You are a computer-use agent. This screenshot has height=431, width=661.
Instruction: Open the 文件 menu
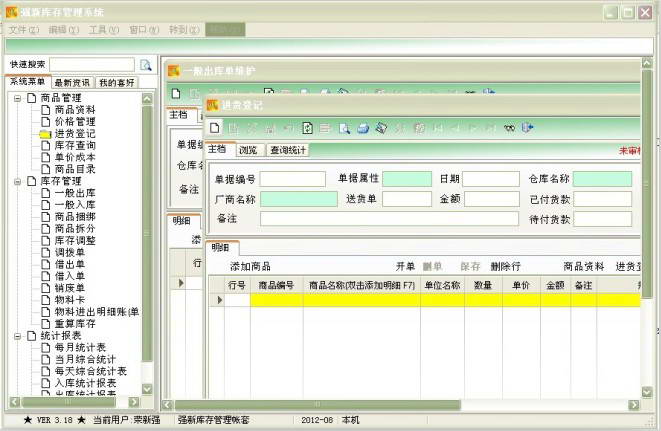[x=24, y=30]
